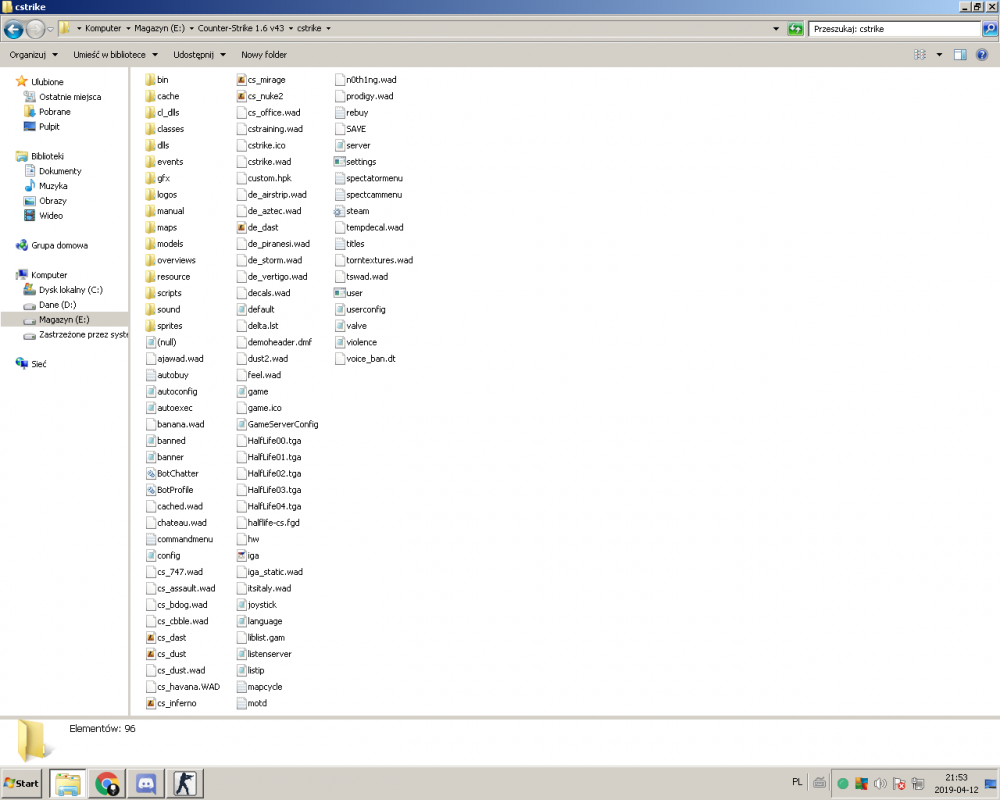Viewport: 1000px width, 800px height.
Task: Click the refresh button beside address bar
Action: coord(795,29)
